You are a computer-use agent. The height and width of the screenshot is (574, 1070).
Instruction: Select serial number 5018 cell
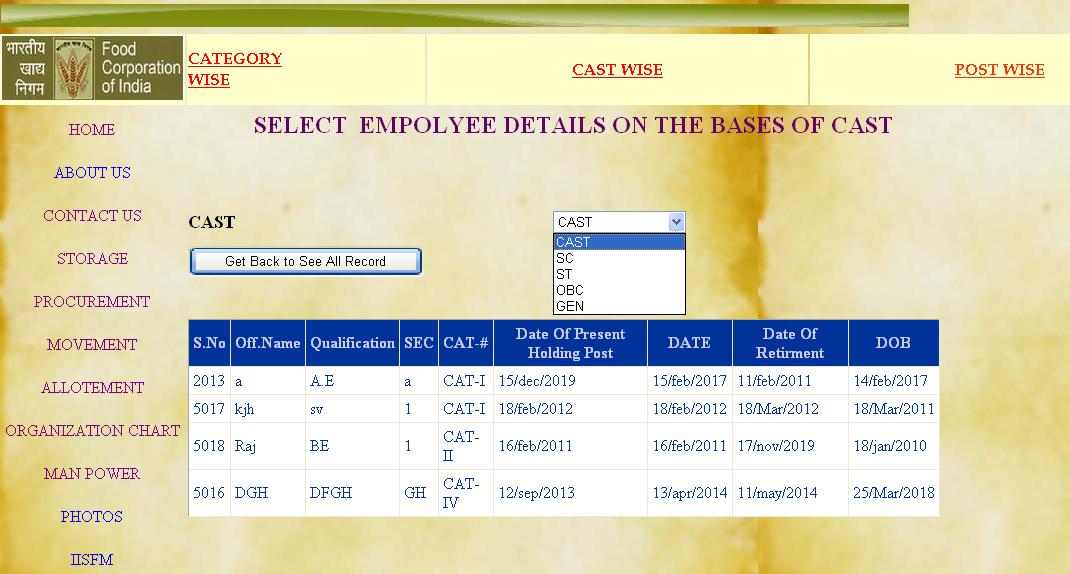[209, 446]
